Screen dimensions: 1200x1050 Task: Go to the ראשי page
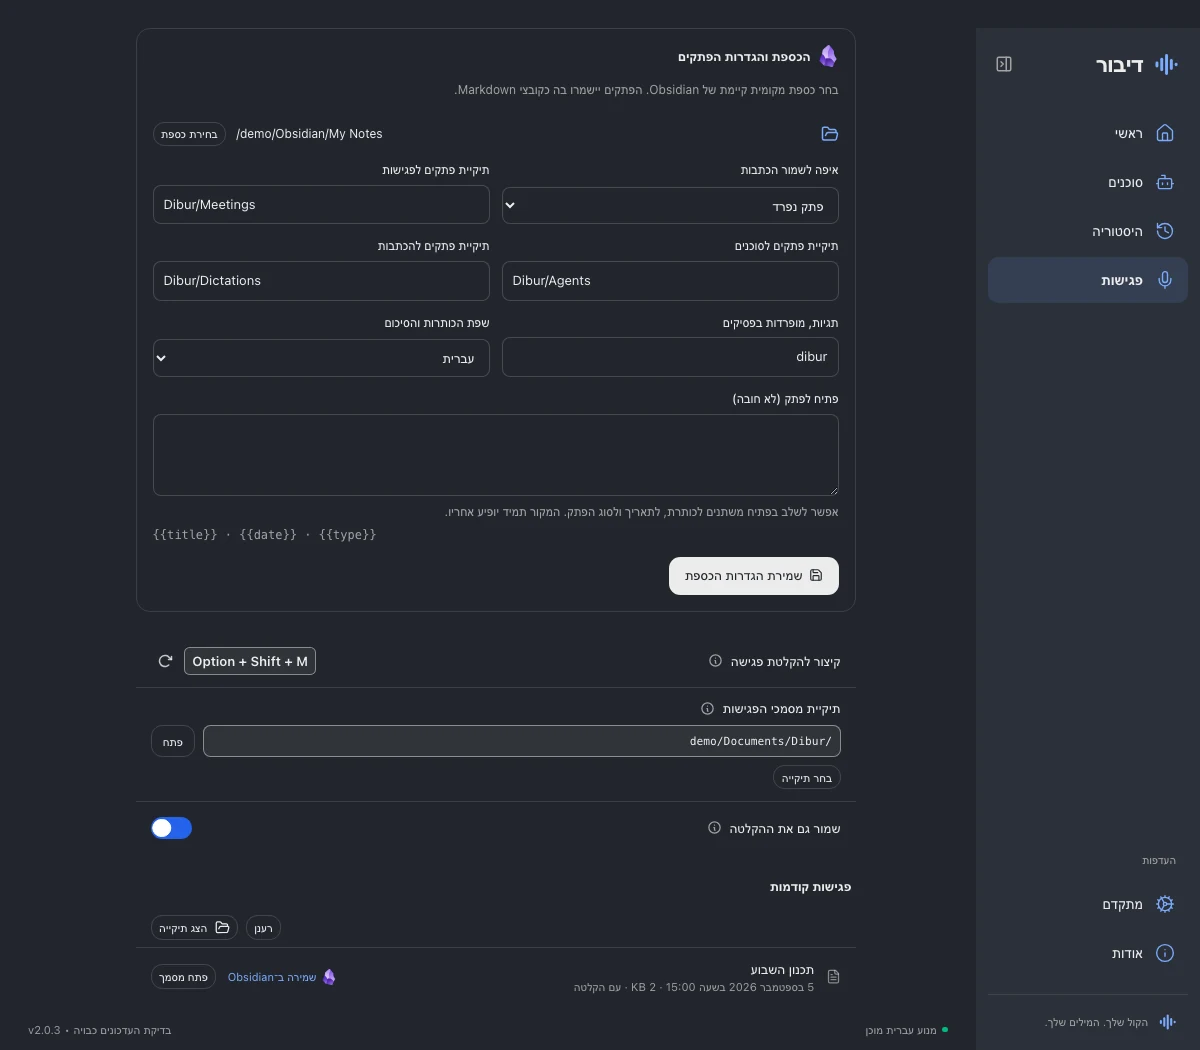1088,133
